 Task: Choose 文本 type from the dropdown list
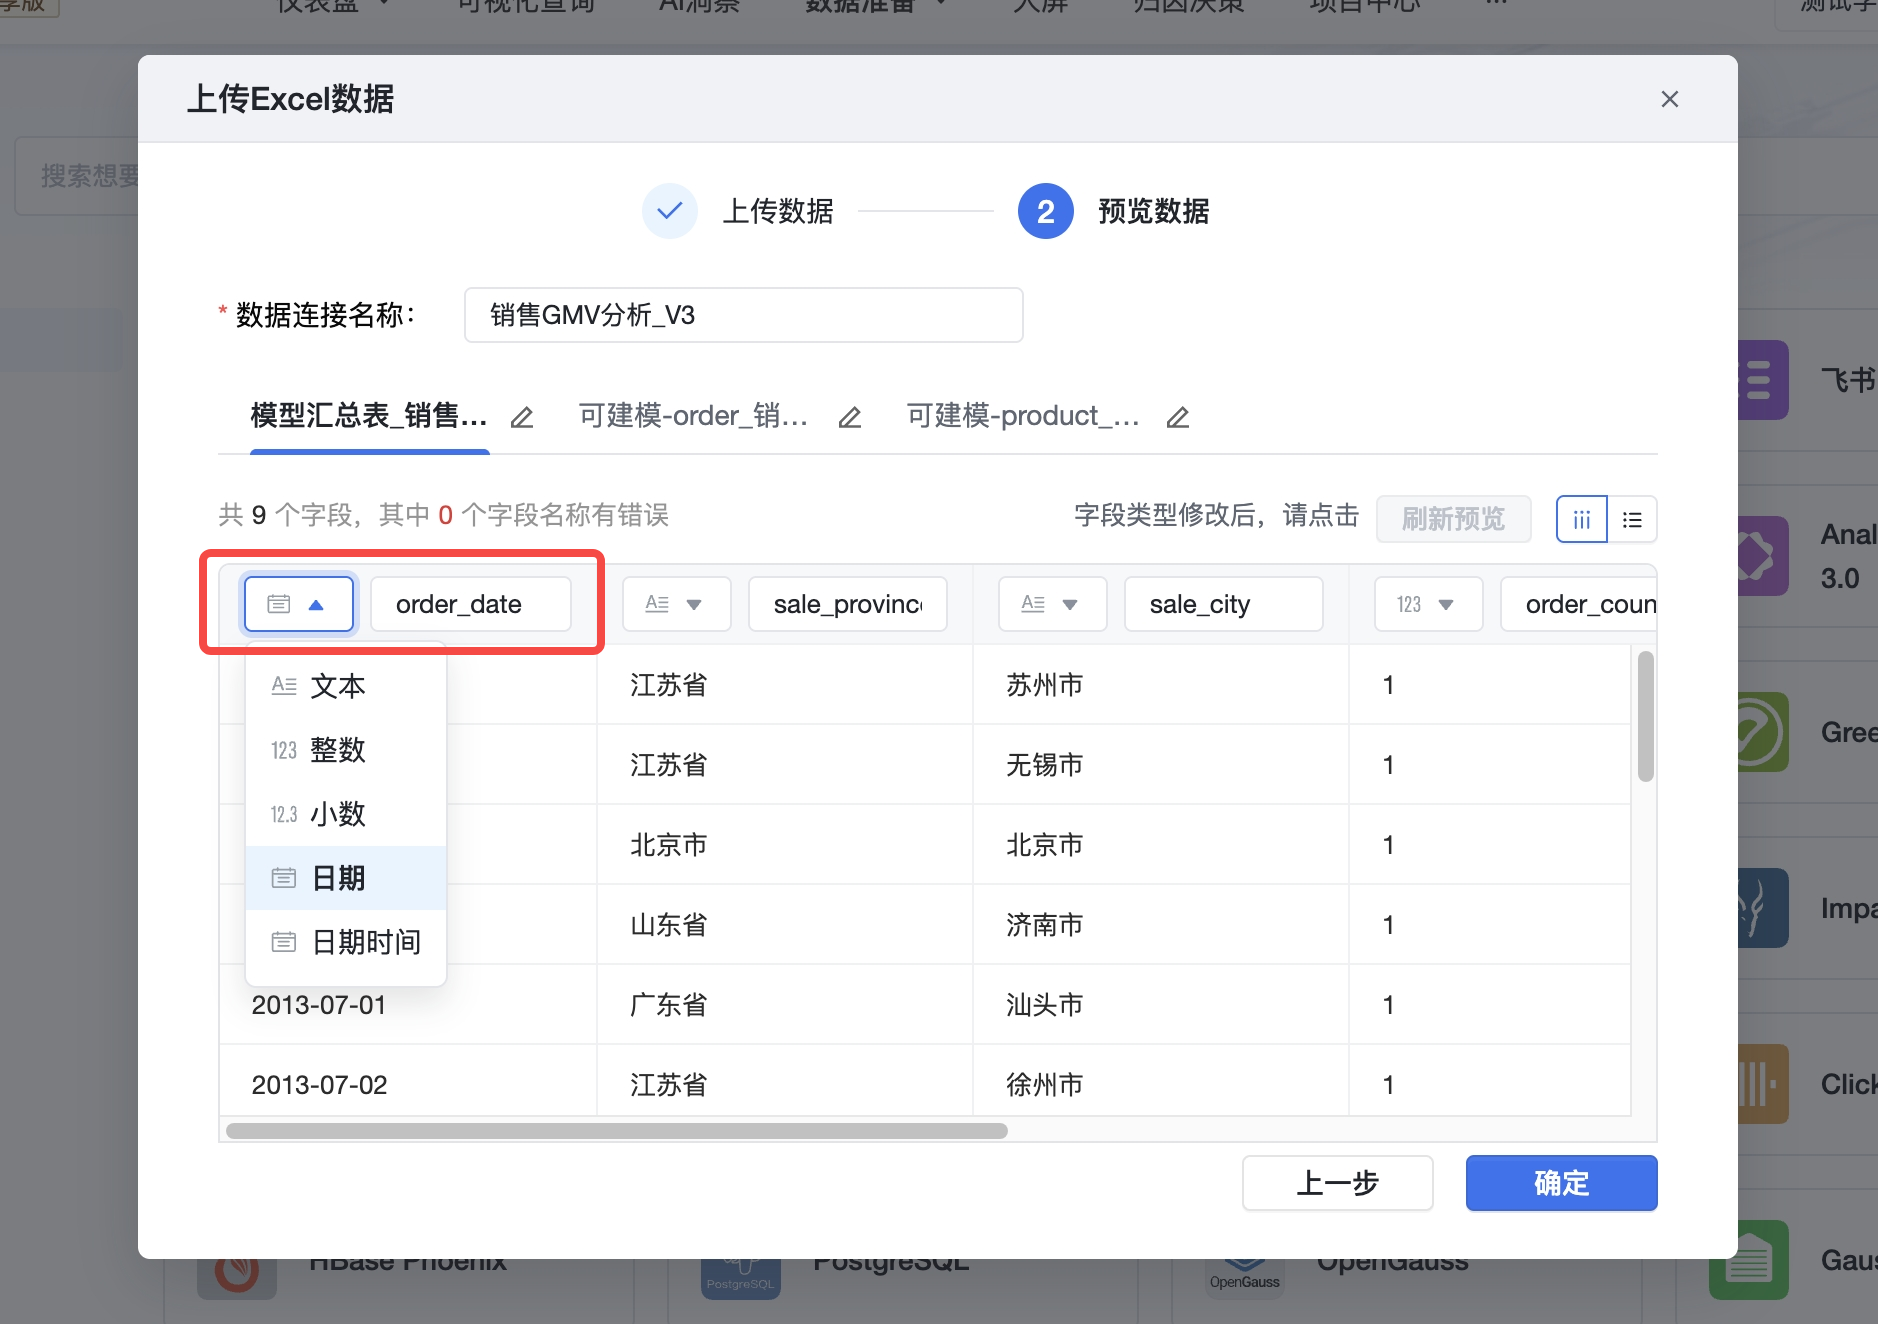(x=338, y=686)
